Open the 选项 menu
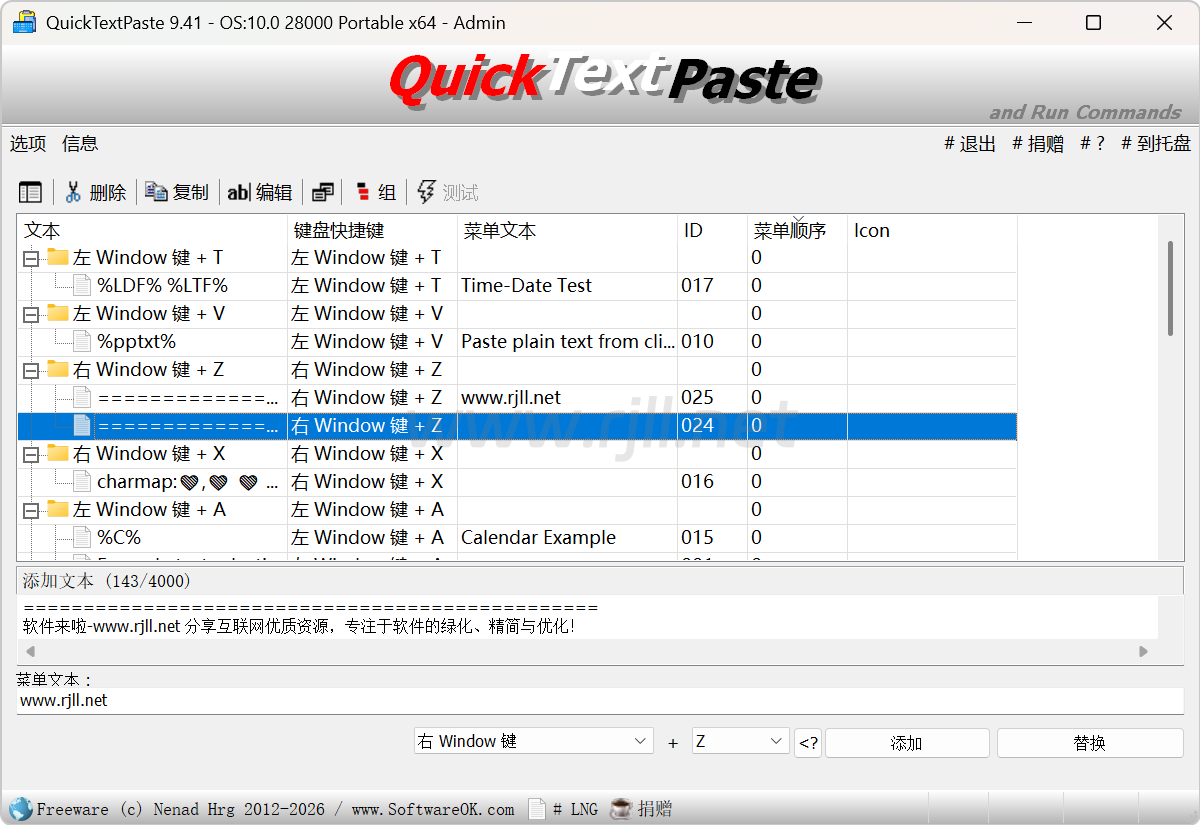 (x=28, y=144)
